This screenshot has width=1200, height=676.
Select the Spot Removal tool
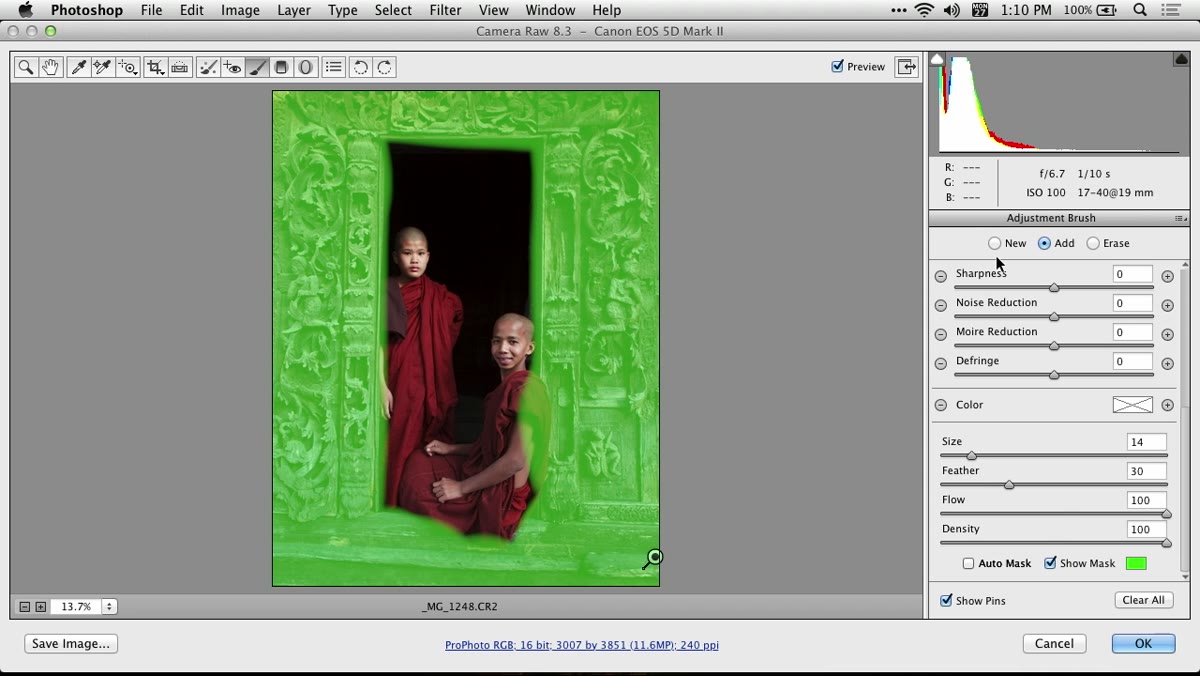[208, 67]
